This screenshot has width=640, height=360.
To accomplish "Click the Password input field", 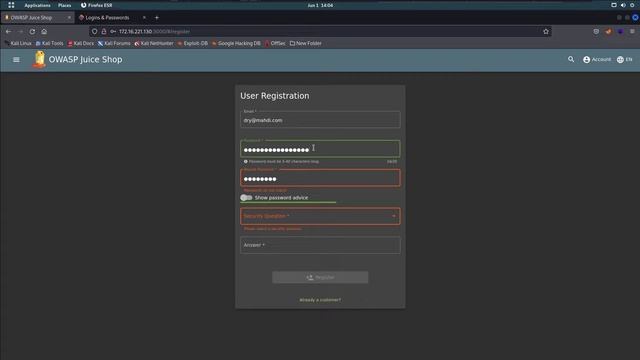I will (320, 149).
